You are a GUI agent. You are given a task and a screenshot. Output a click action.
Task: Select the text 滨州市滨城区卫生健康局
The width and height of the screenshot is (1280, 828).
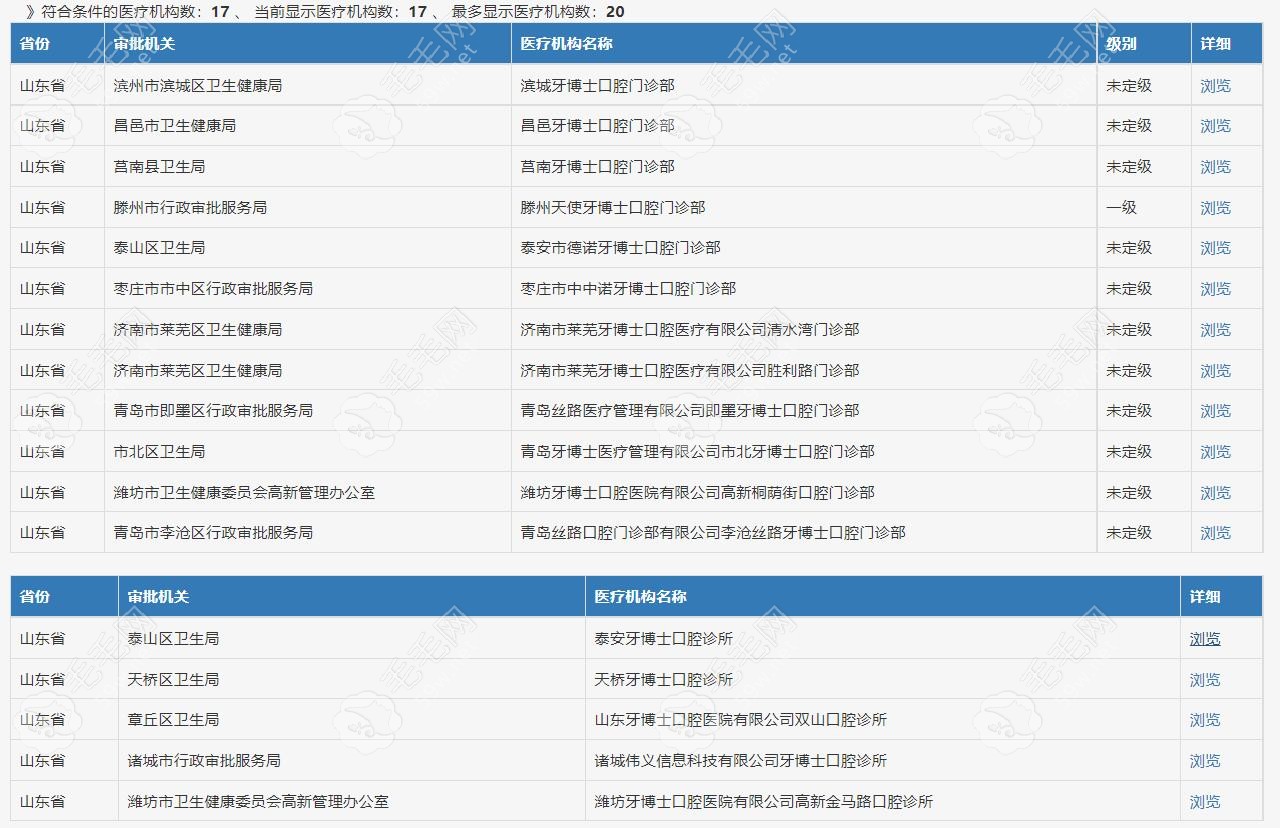coord(198,86)
